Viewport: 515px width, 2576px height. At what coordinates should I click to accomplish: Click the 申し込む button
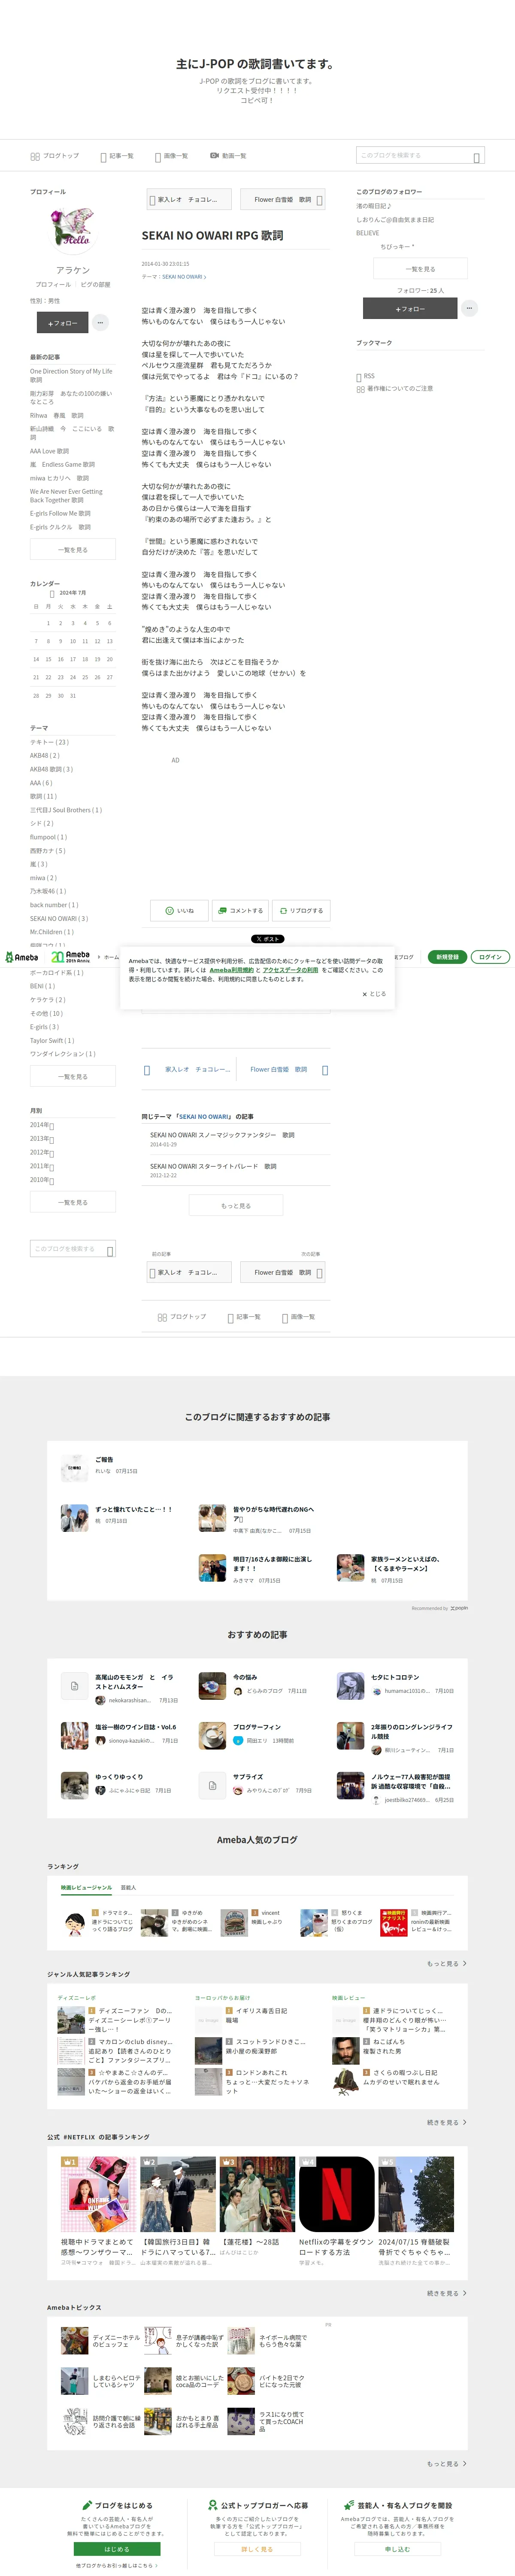click(397, 2549)
